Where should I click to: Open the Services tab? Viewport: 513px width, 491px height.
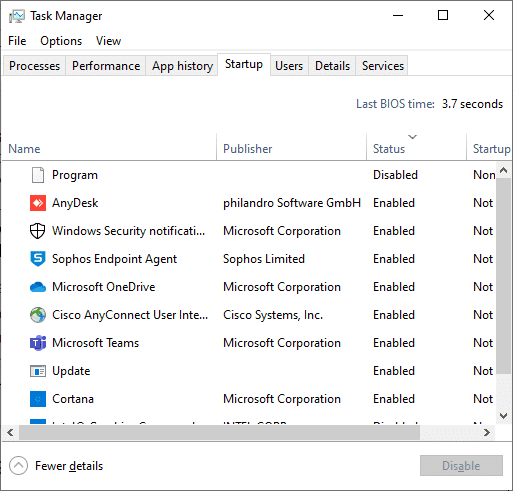(x=383, y=66)
